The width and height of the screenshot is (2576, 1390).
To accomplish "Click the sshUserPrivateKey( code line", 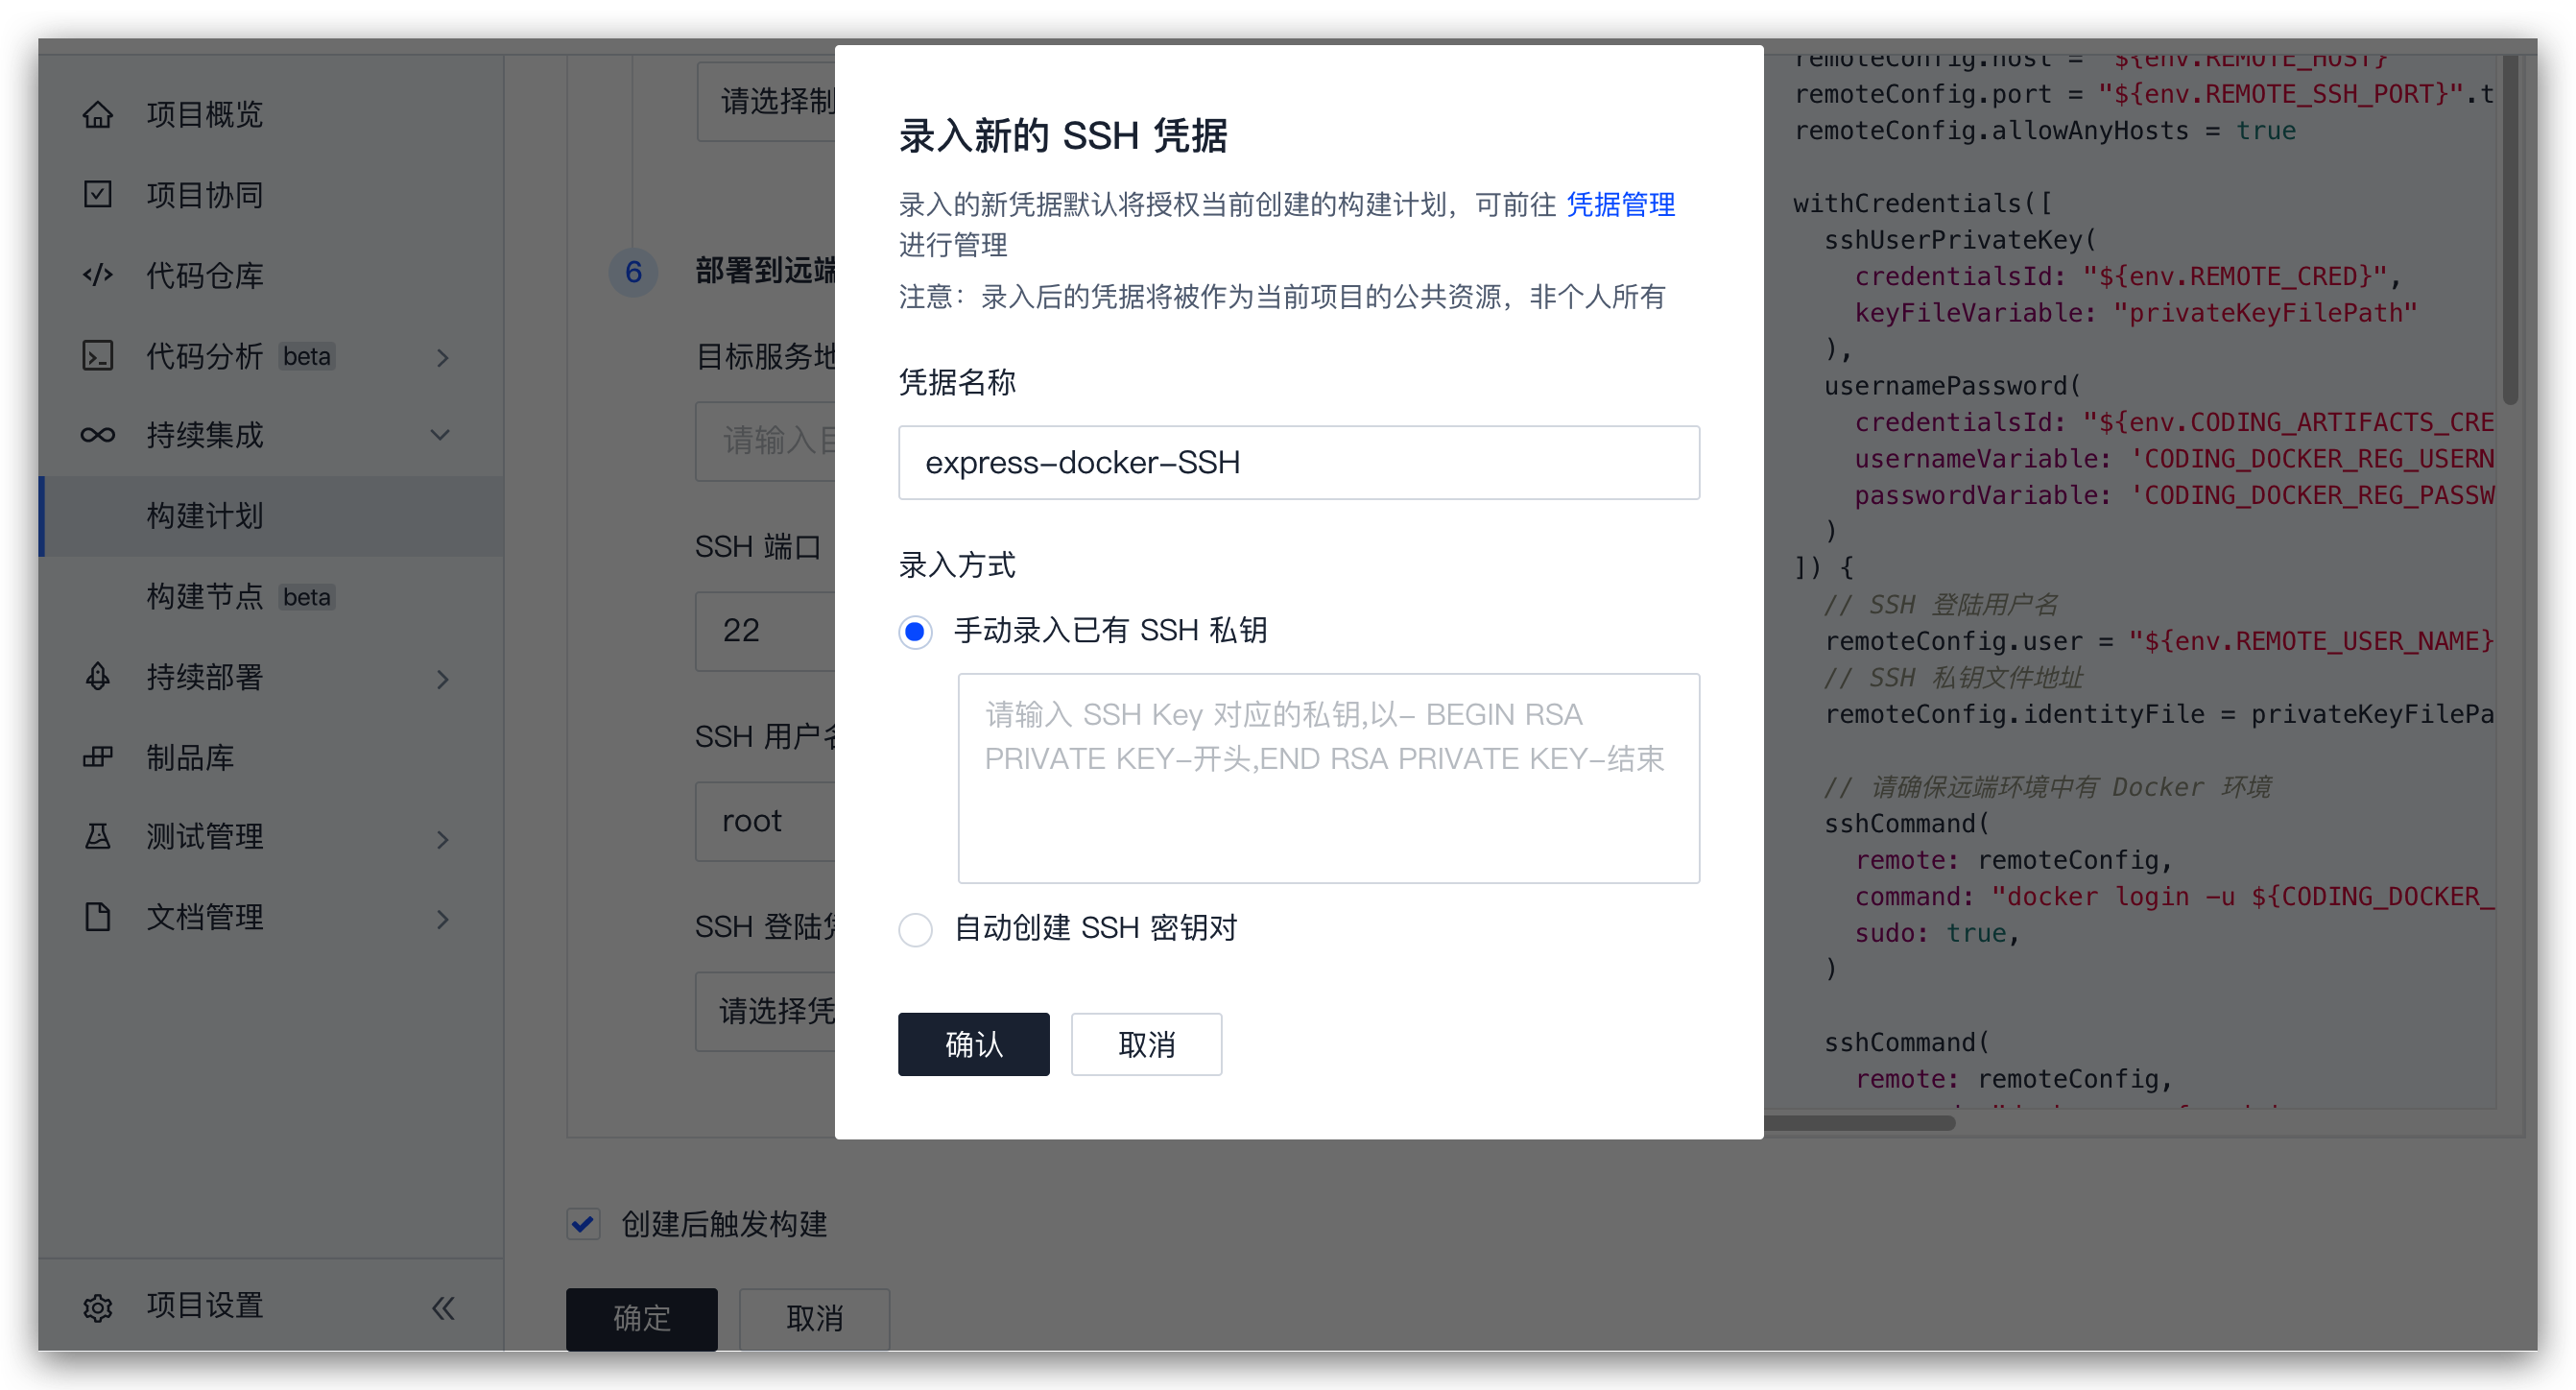I will [x=1961, y=240].
